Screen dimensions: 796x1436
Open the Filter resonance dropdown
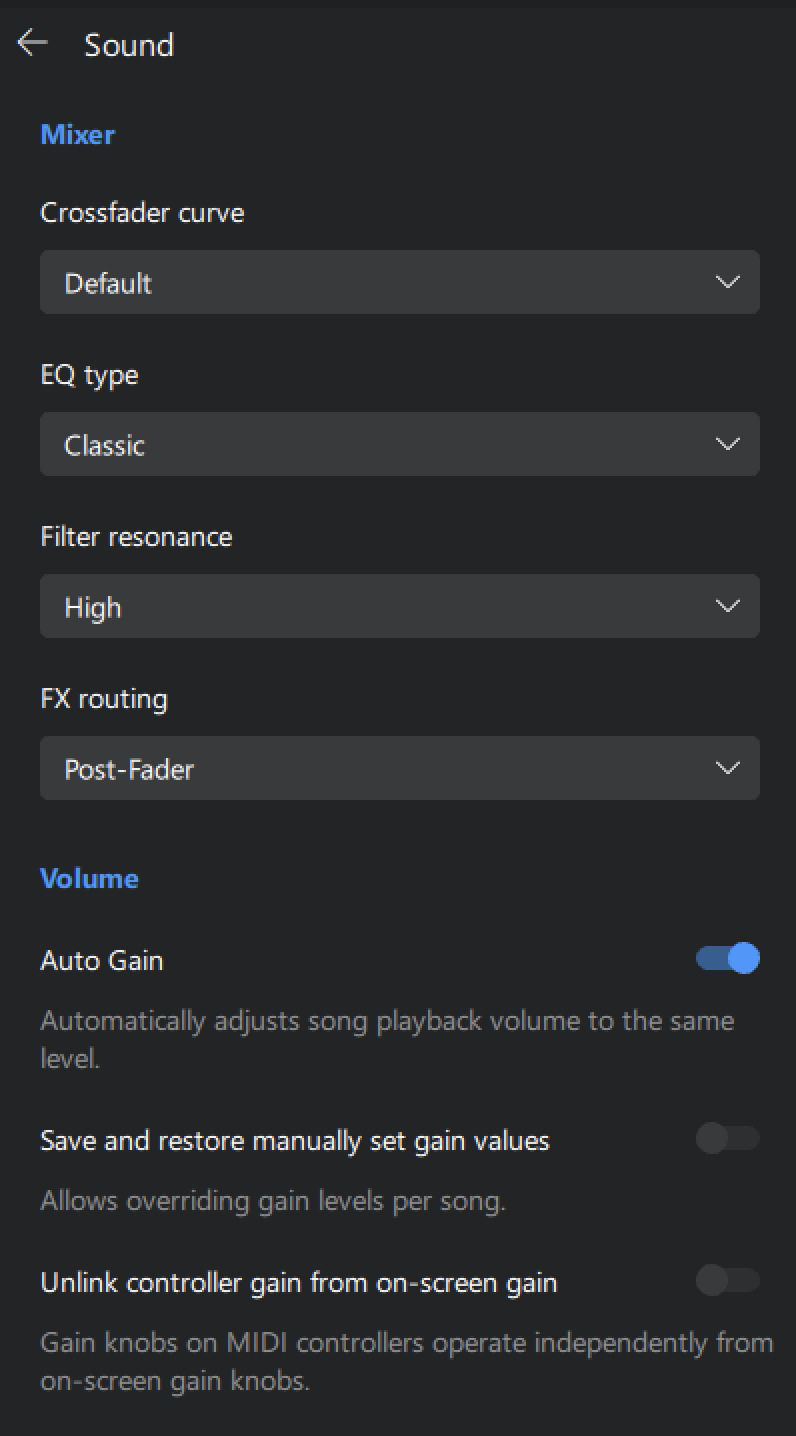pos(400,606)
